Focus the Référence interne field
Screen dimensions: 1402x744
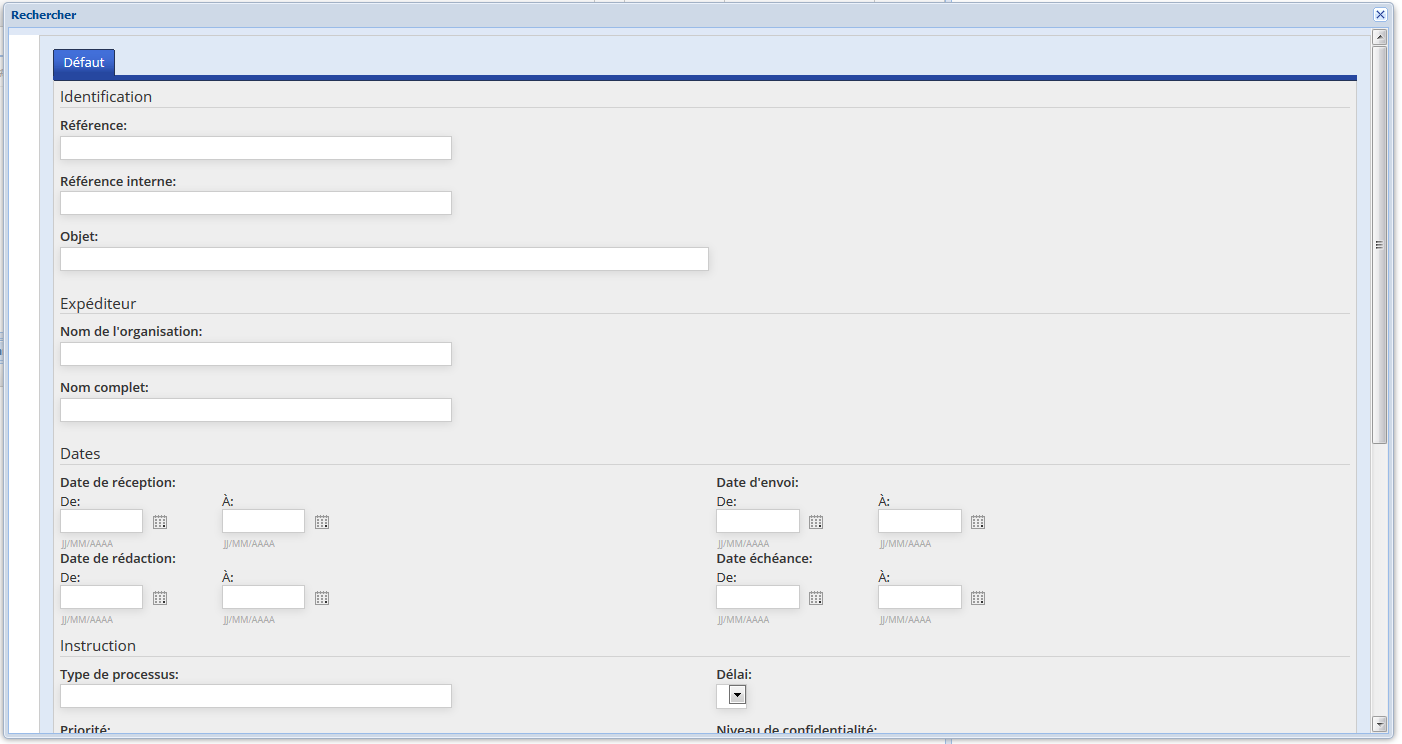click(256, 203)
